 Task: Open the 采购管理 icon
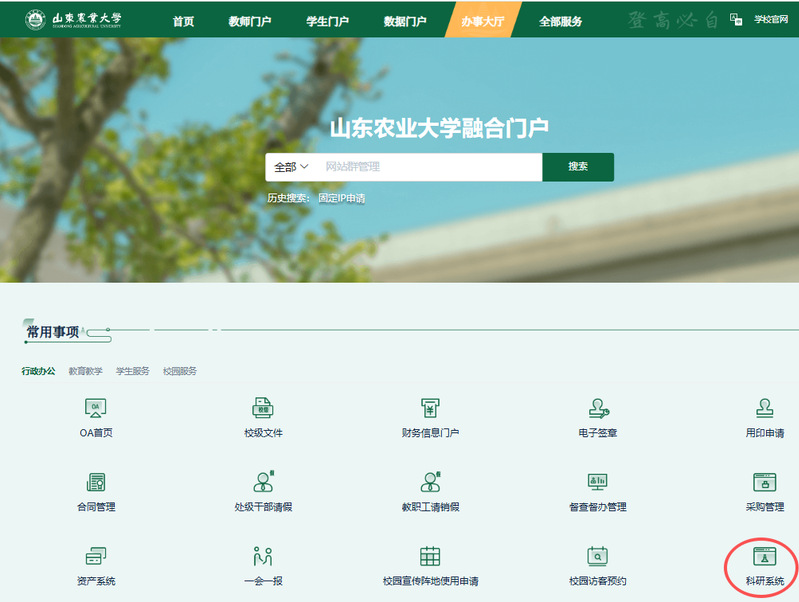coord(764,482)
